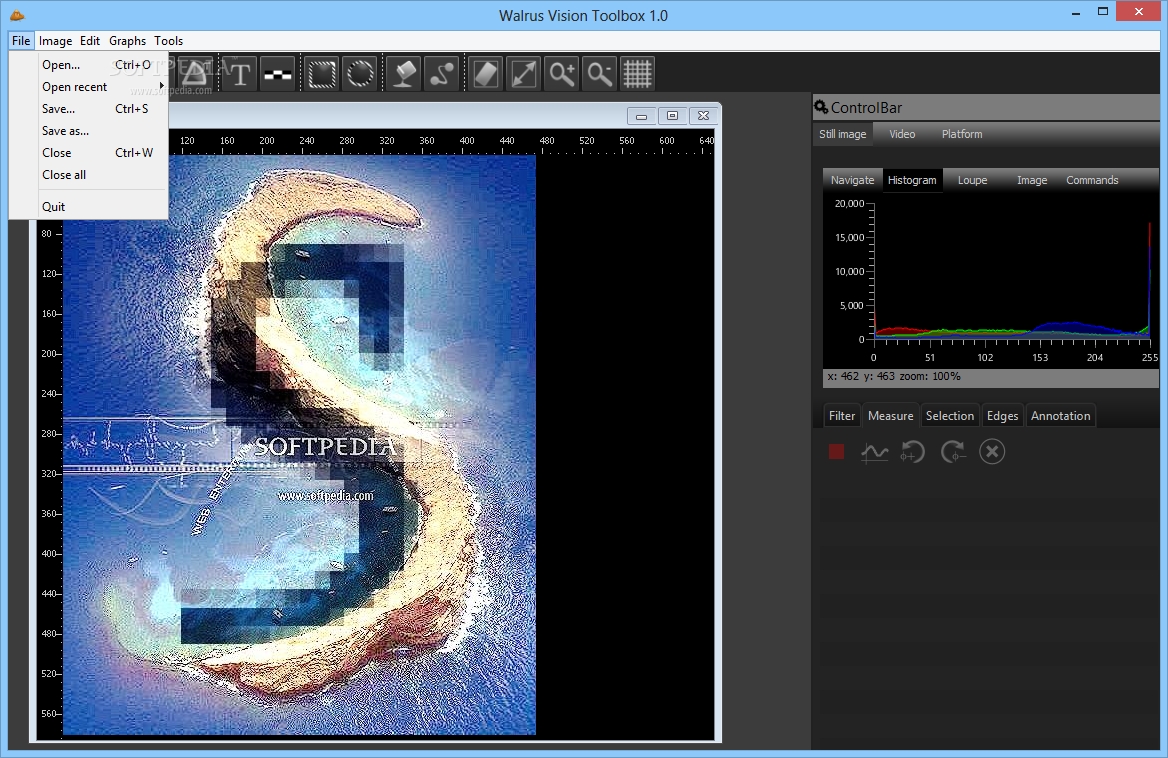Select the Text tool in the toolbar

[x=240, y=74]
